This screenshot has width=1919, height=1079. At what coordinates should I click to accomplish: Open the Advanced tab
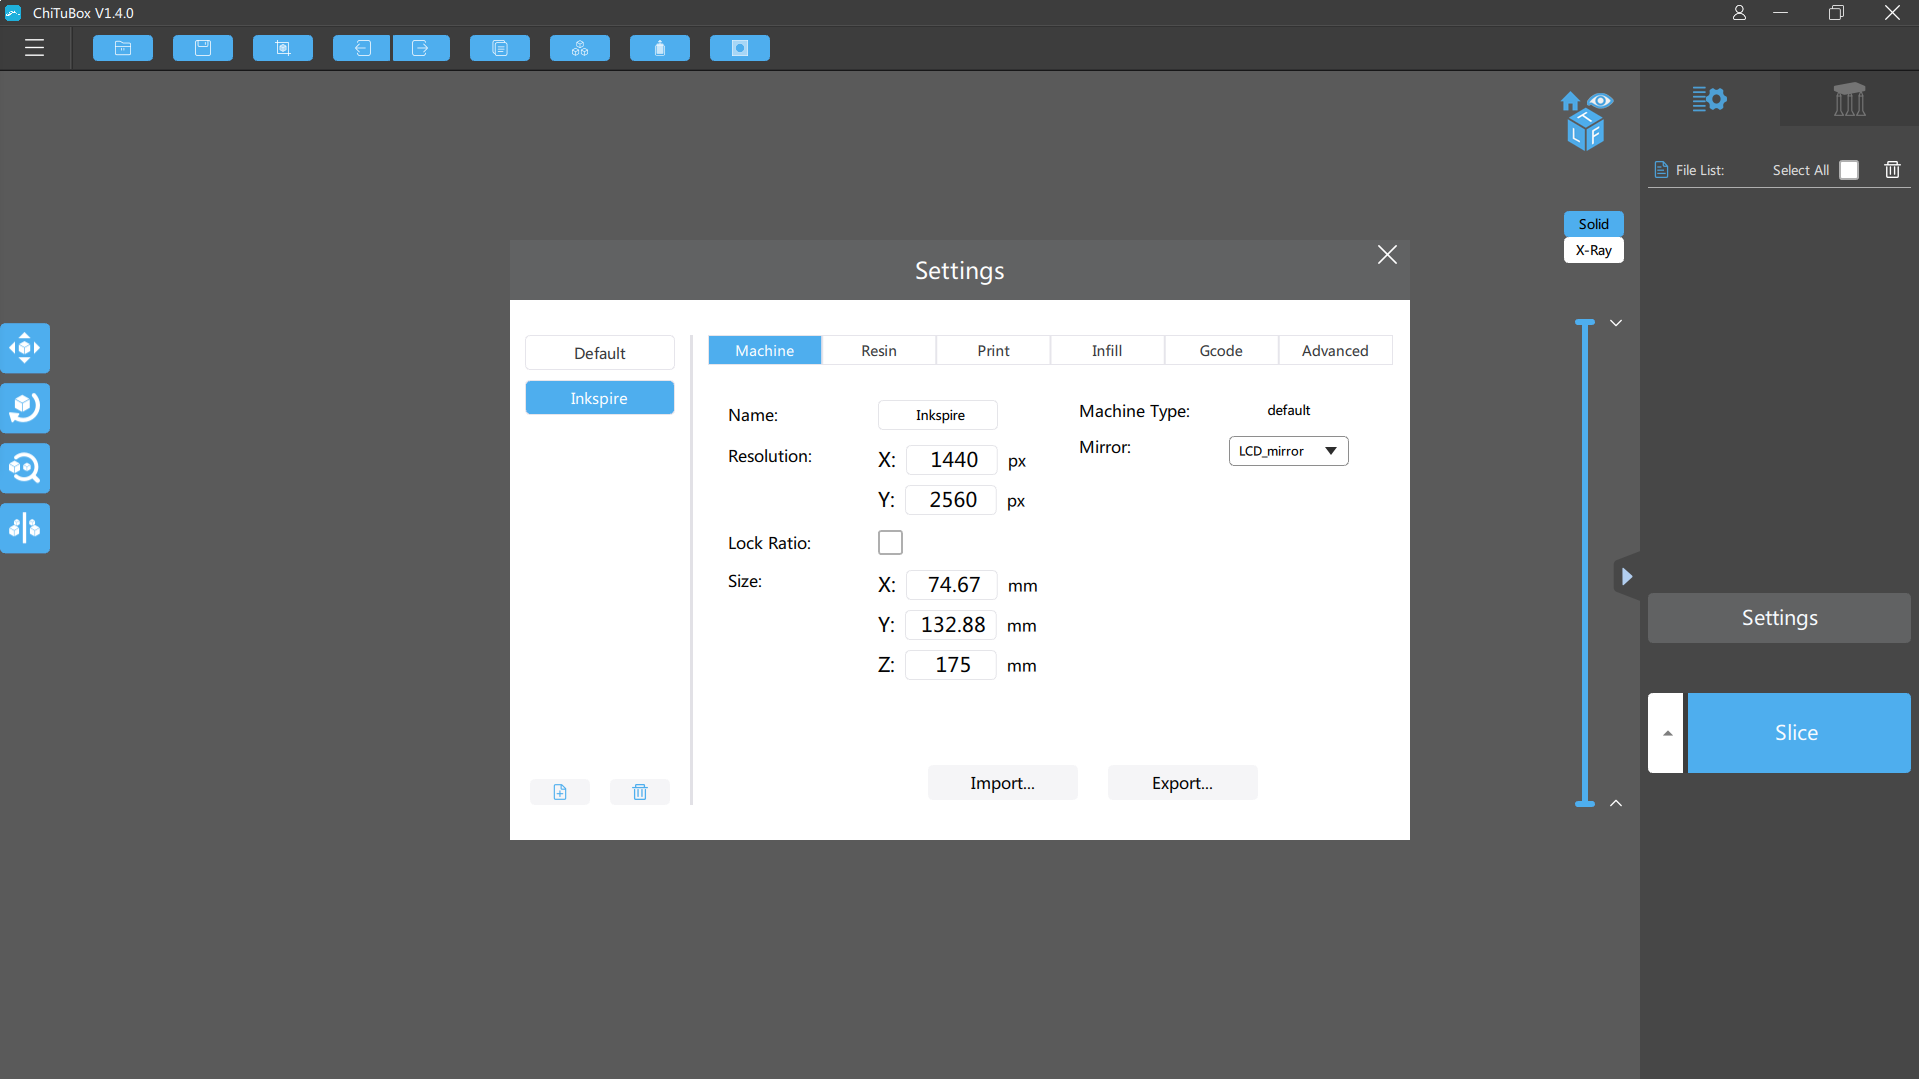coord(1335,350)
